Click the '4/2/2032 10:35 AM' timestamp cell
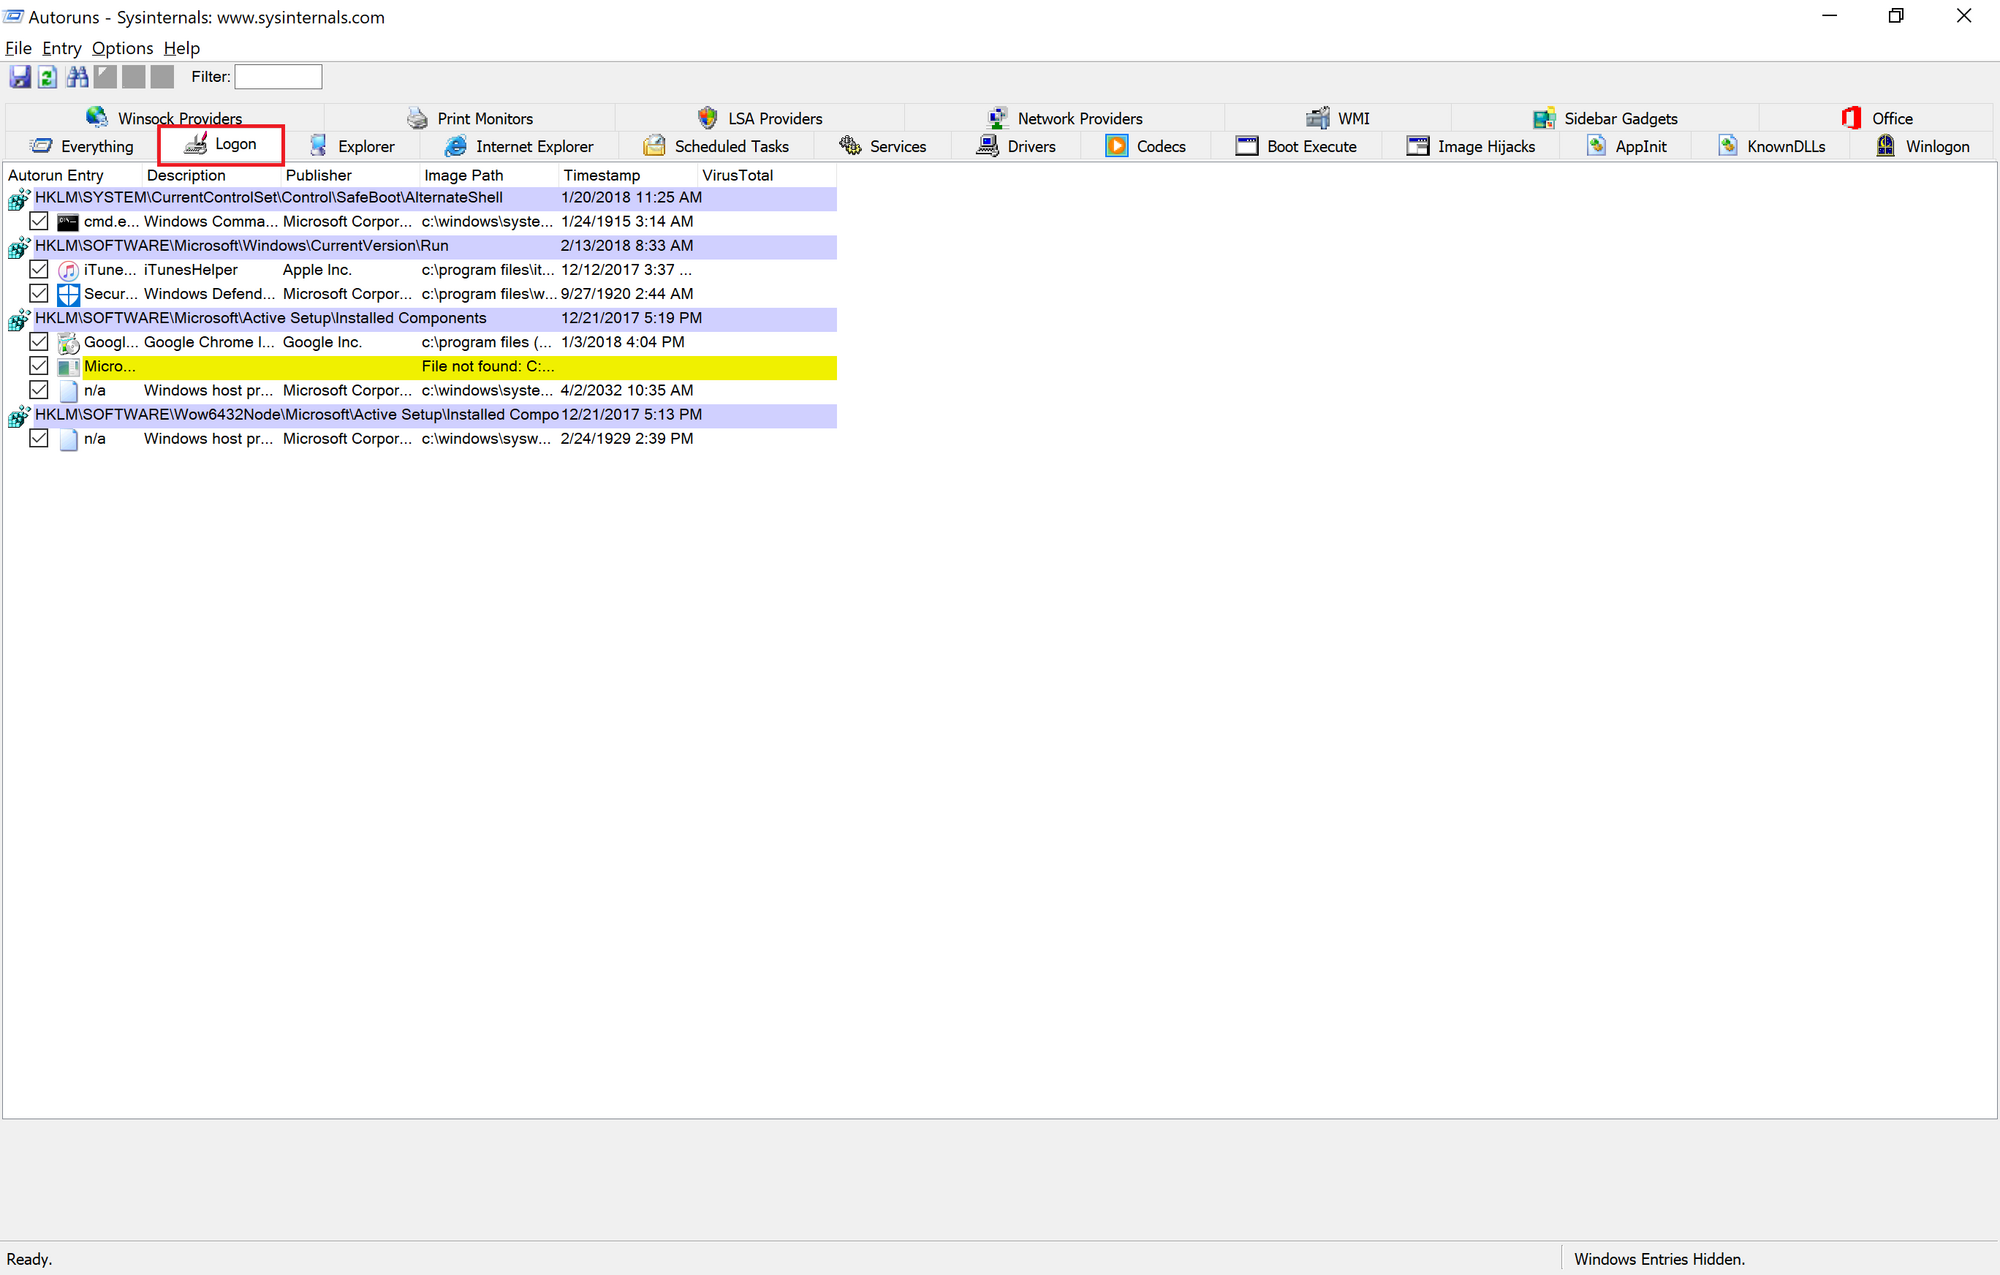This screenshot has height=1275, width=2000. pyautogui.click(x=627, y=390)
